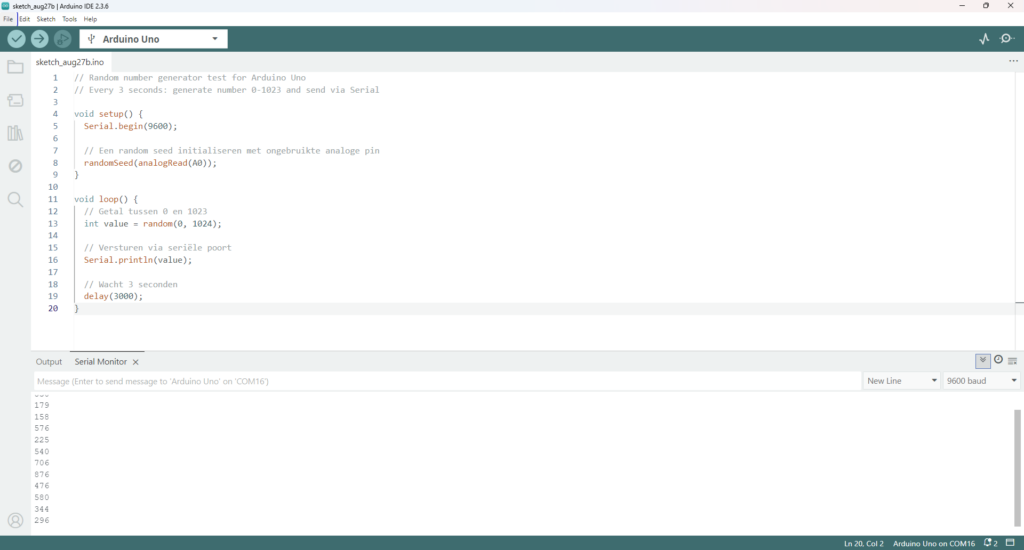
Task: Open the 9600 baud rate dropdown
Action: (x=982, y=381)
